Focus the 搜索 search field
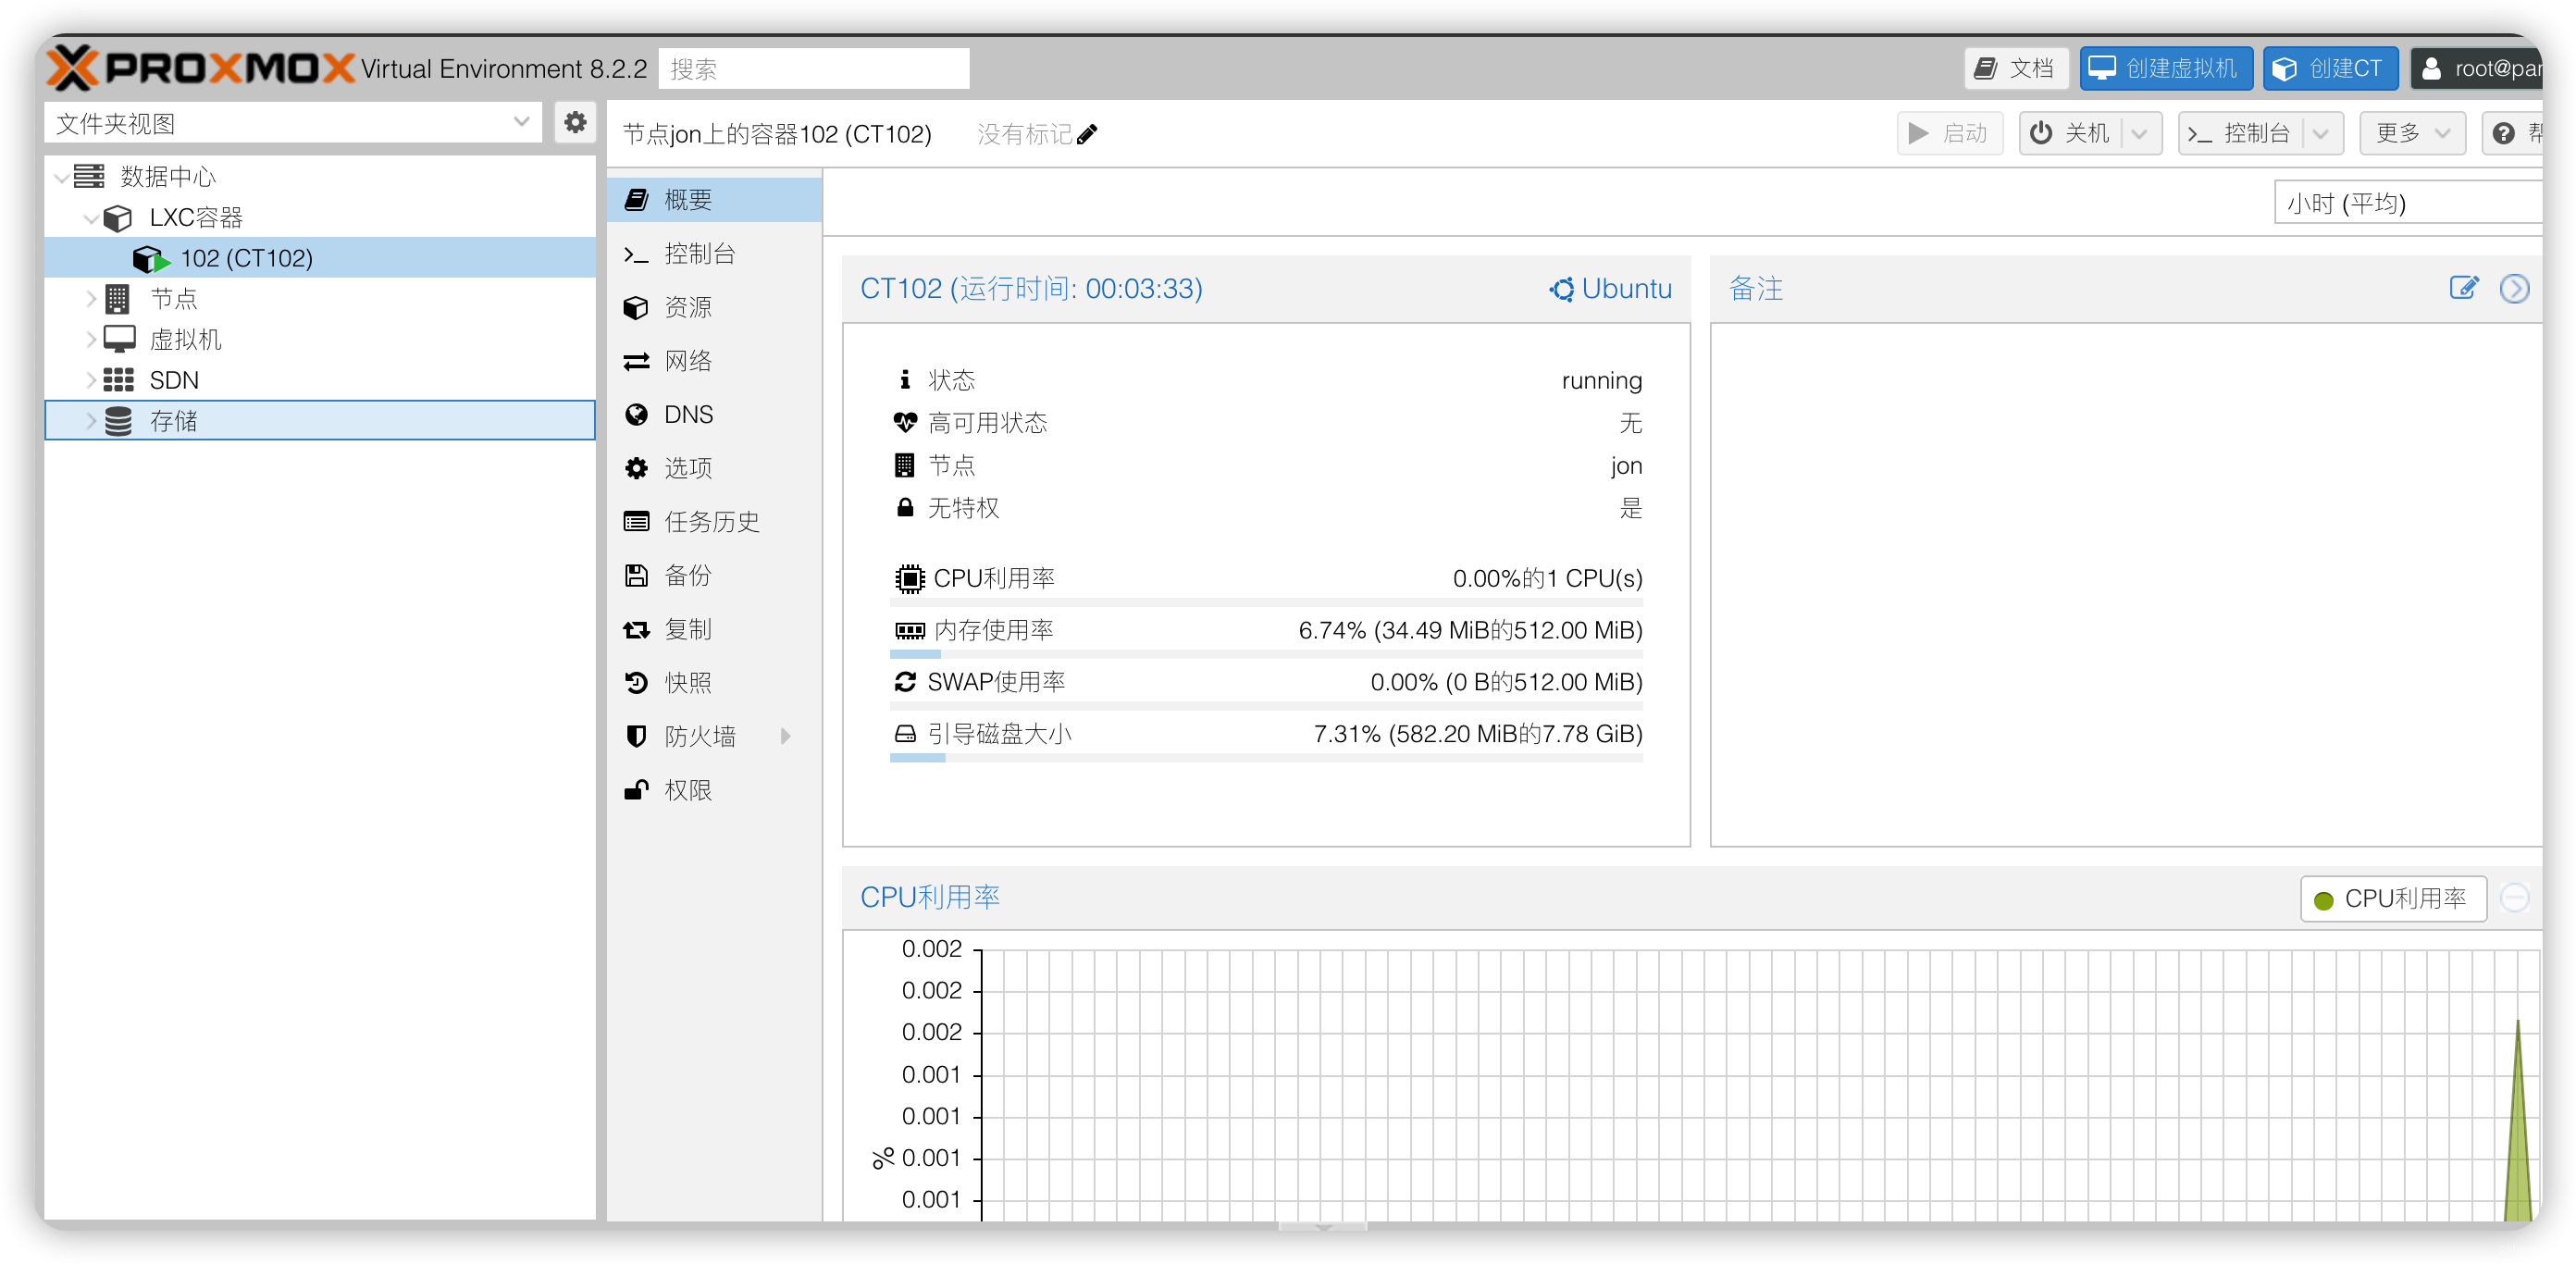The height and width of the screenshot is (1264, 2576). (813, 68)
